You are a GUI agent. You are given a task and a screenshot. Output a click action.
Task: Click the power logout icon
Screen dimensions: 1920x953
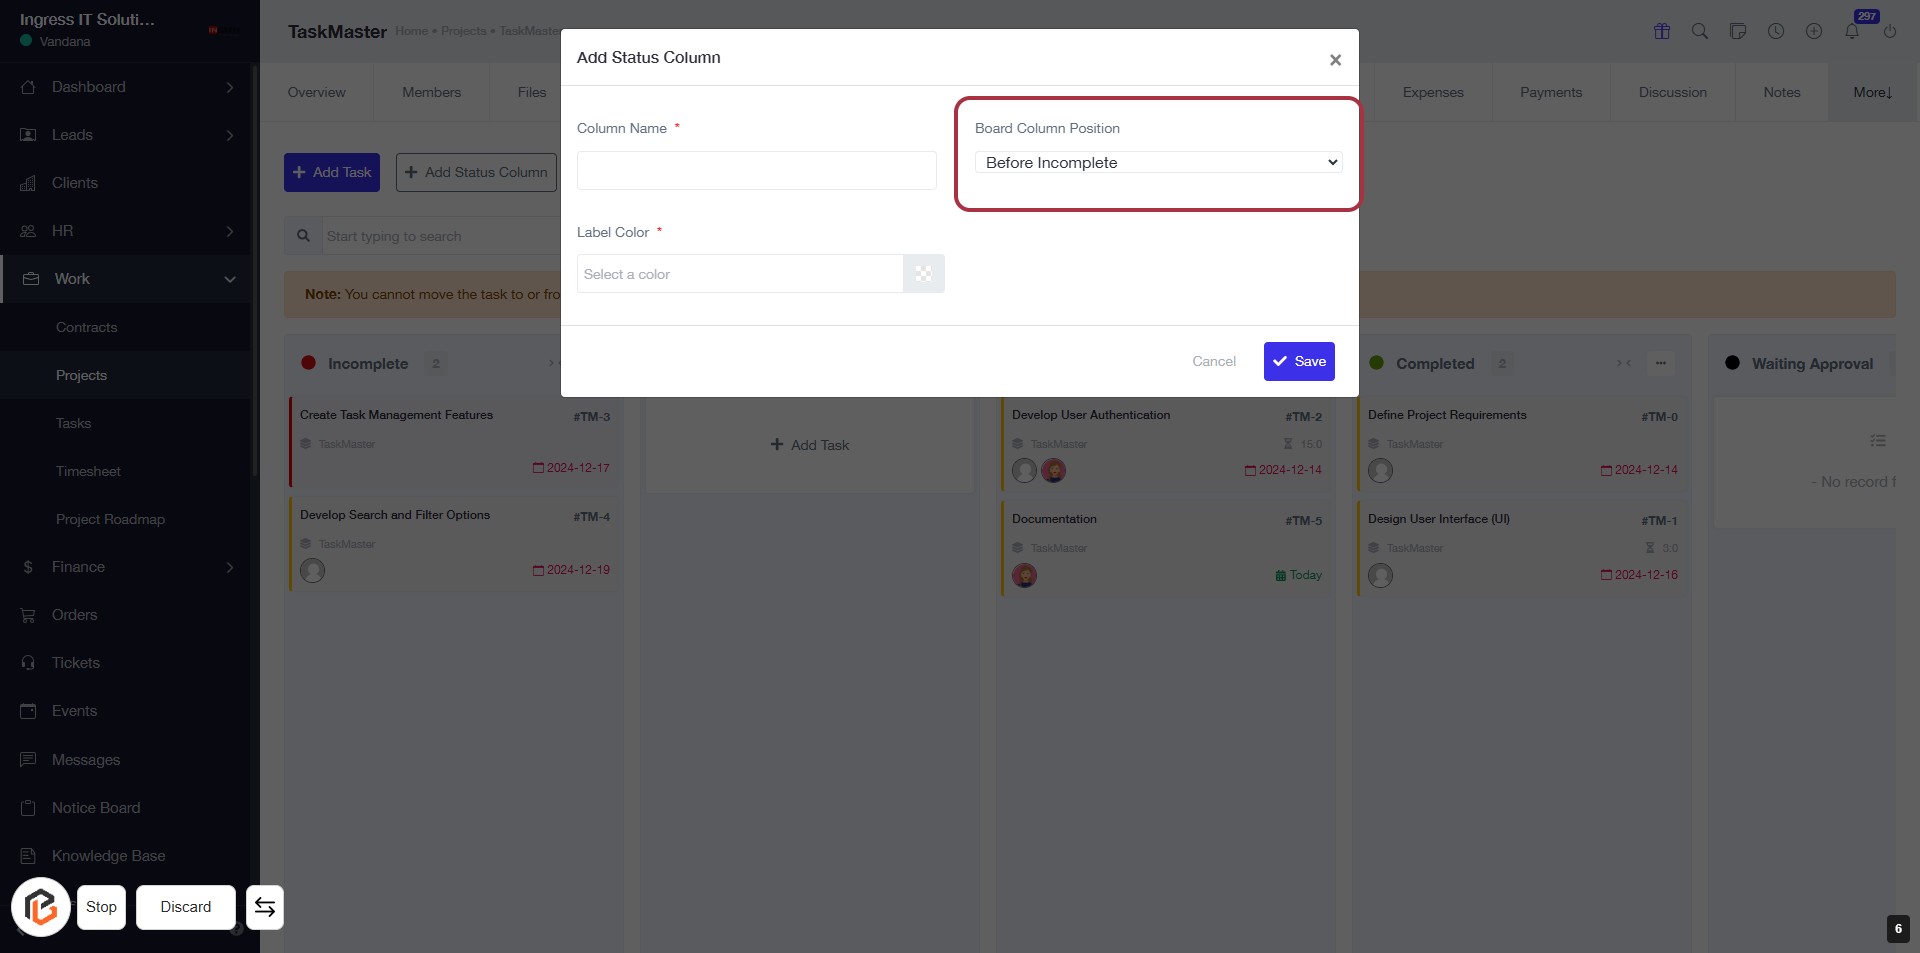pos(1890,31)
